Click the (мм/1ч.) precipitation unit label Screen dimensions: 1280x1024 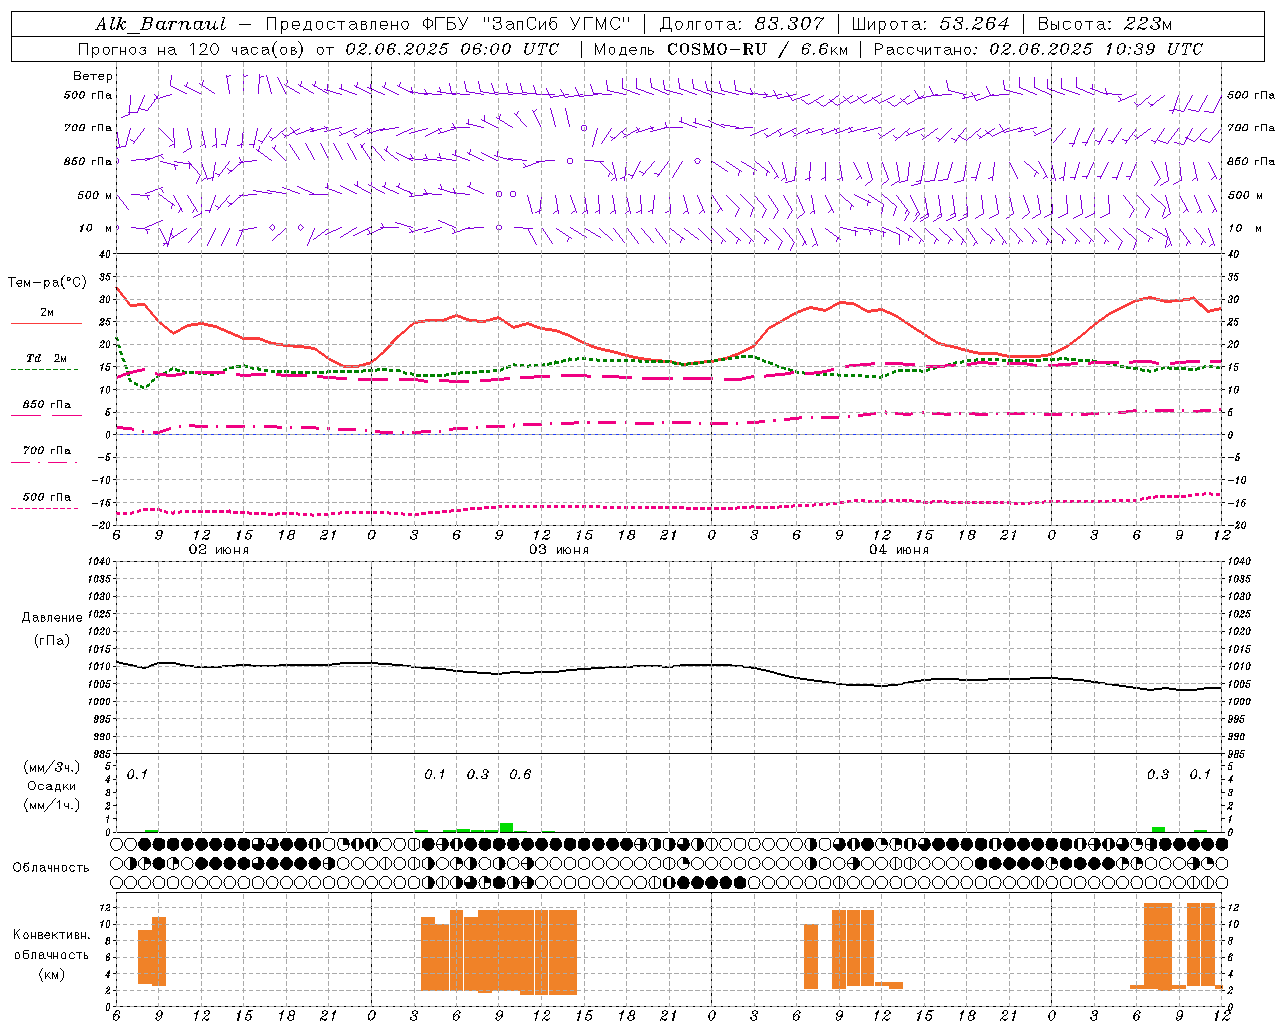(52, 804)
